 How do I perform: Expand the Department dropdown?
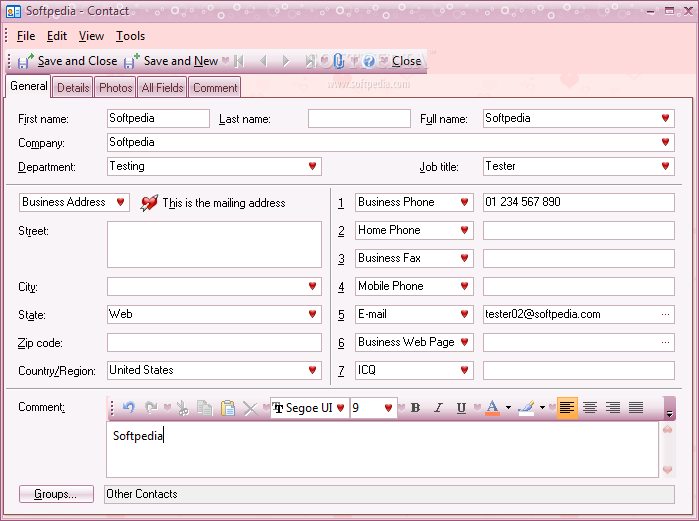[312, 166]
